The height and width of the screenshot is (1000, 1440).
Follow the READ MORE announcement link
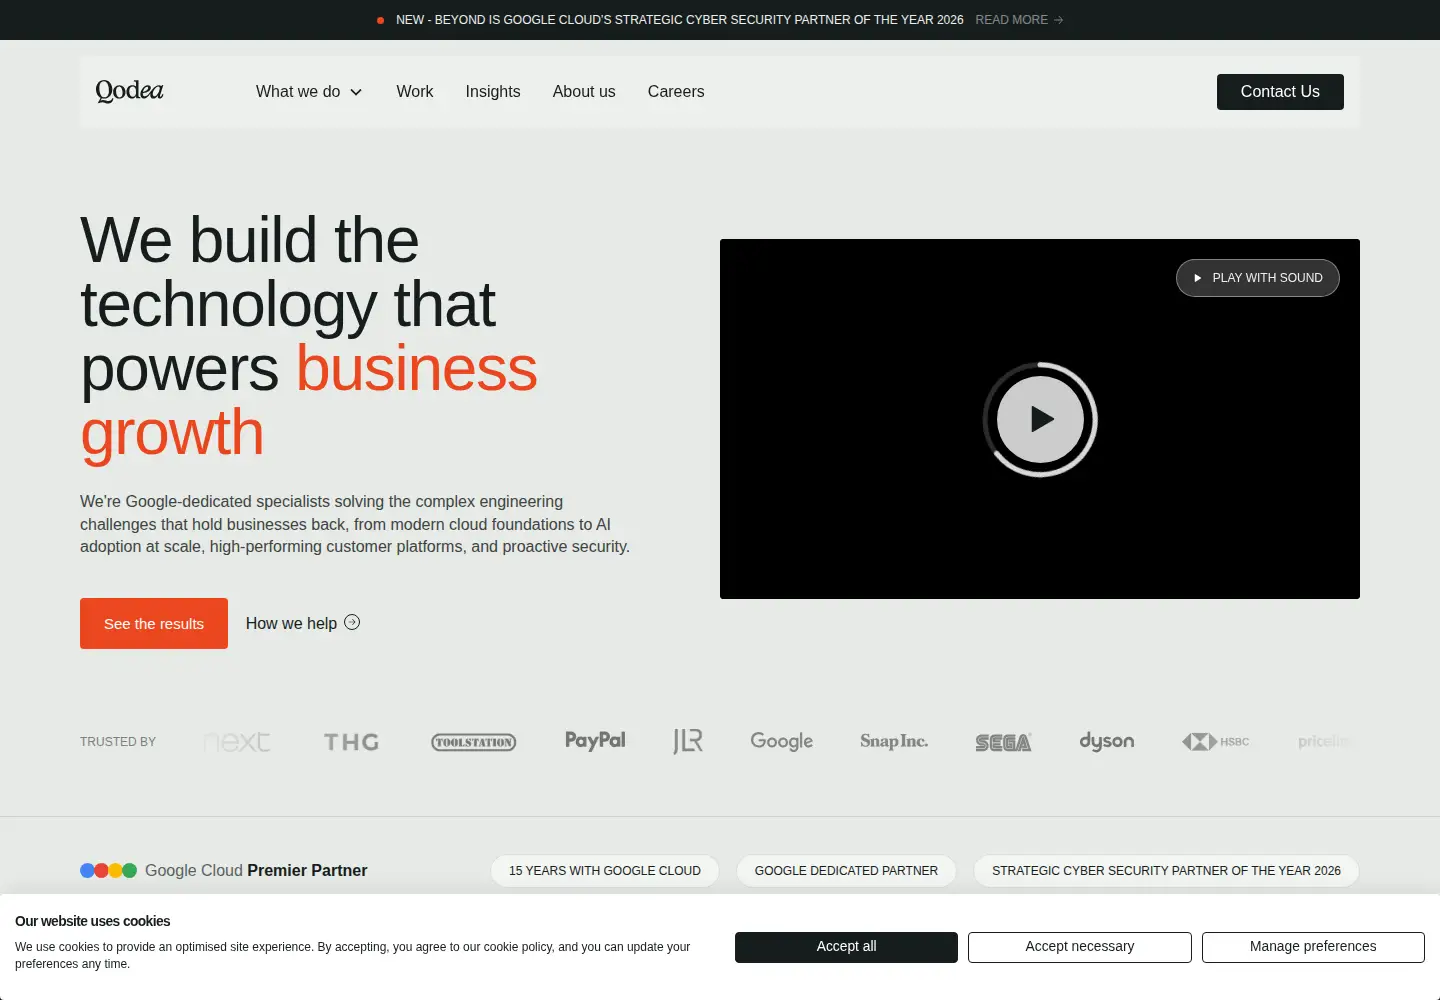(x=1019, y=20)
